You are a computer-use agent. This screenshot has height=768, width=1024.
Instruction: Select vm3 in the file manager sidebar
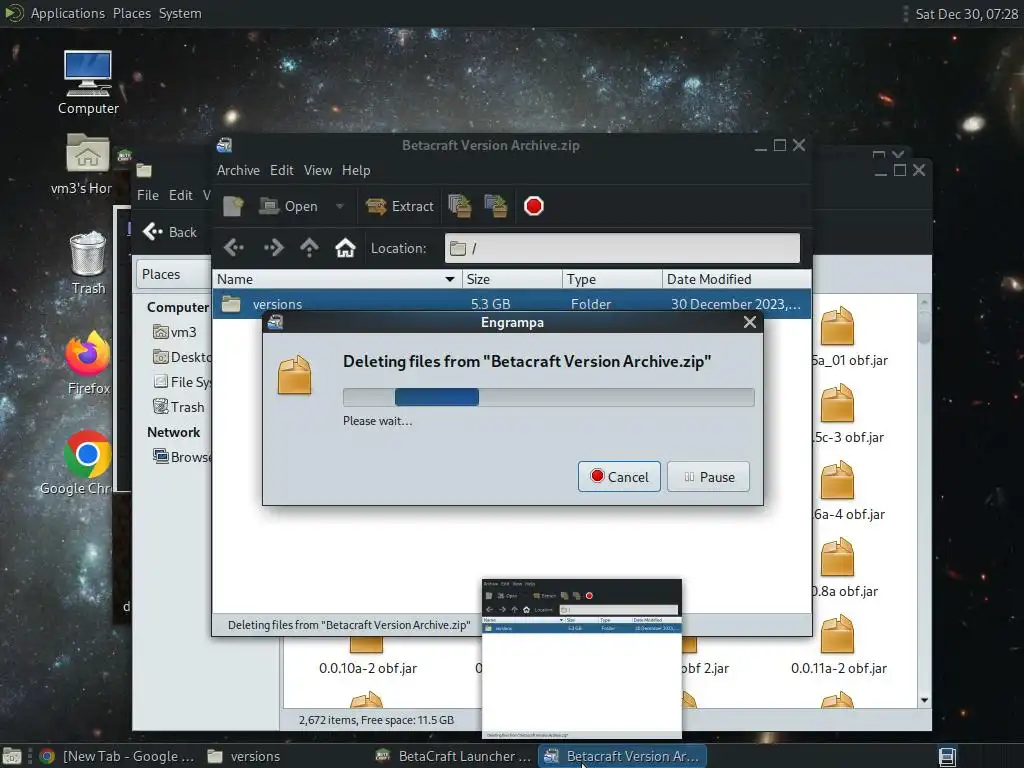(x=174, y=332)
